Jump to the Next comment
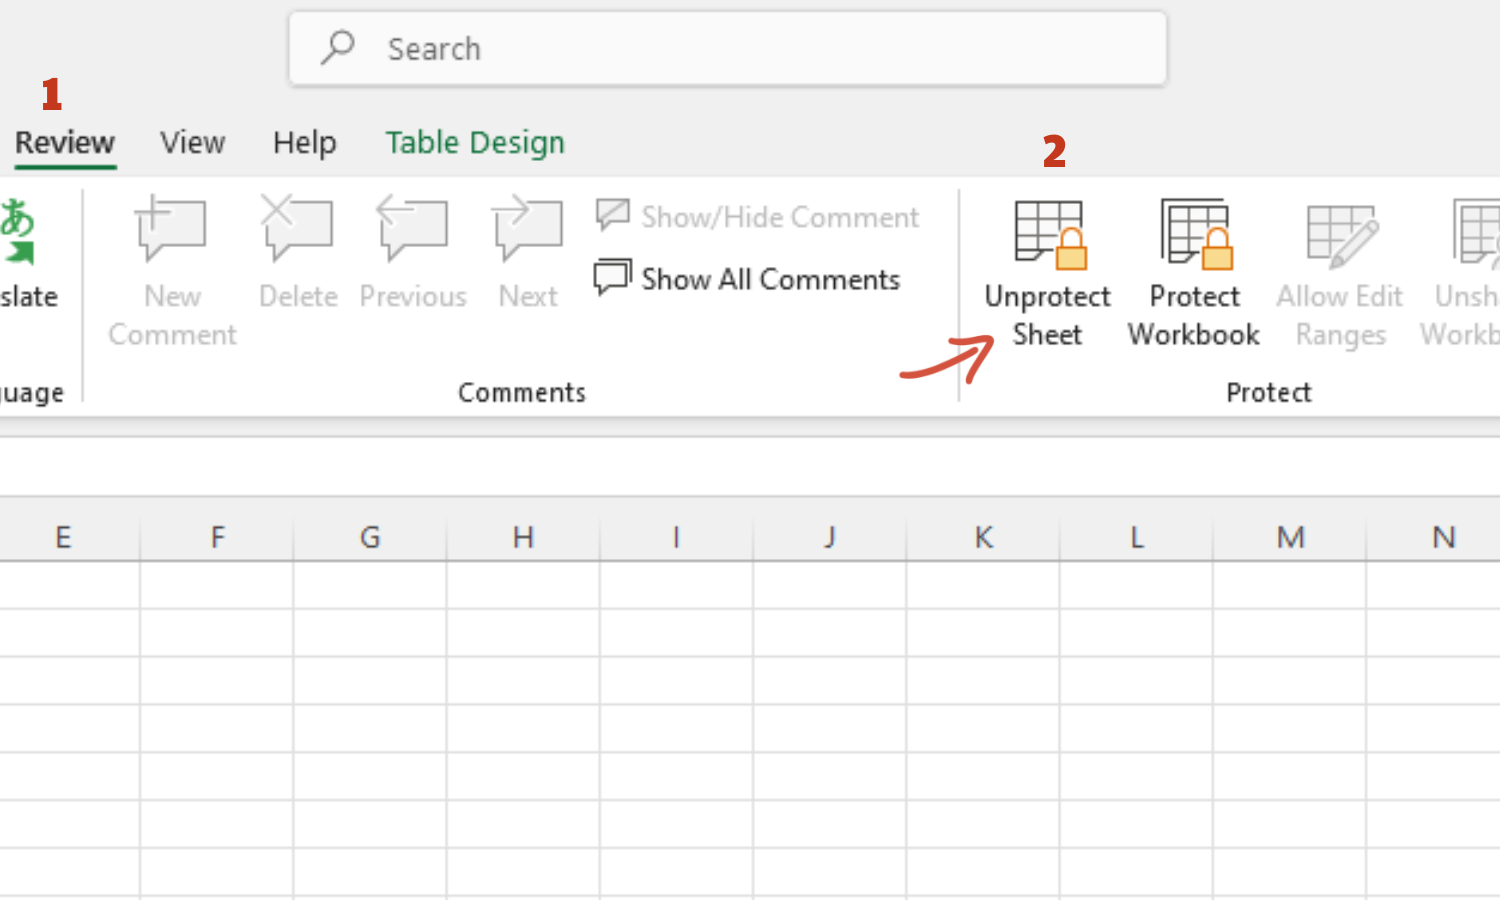Viewport: 1500px width, 900px height. click(528, 230)
